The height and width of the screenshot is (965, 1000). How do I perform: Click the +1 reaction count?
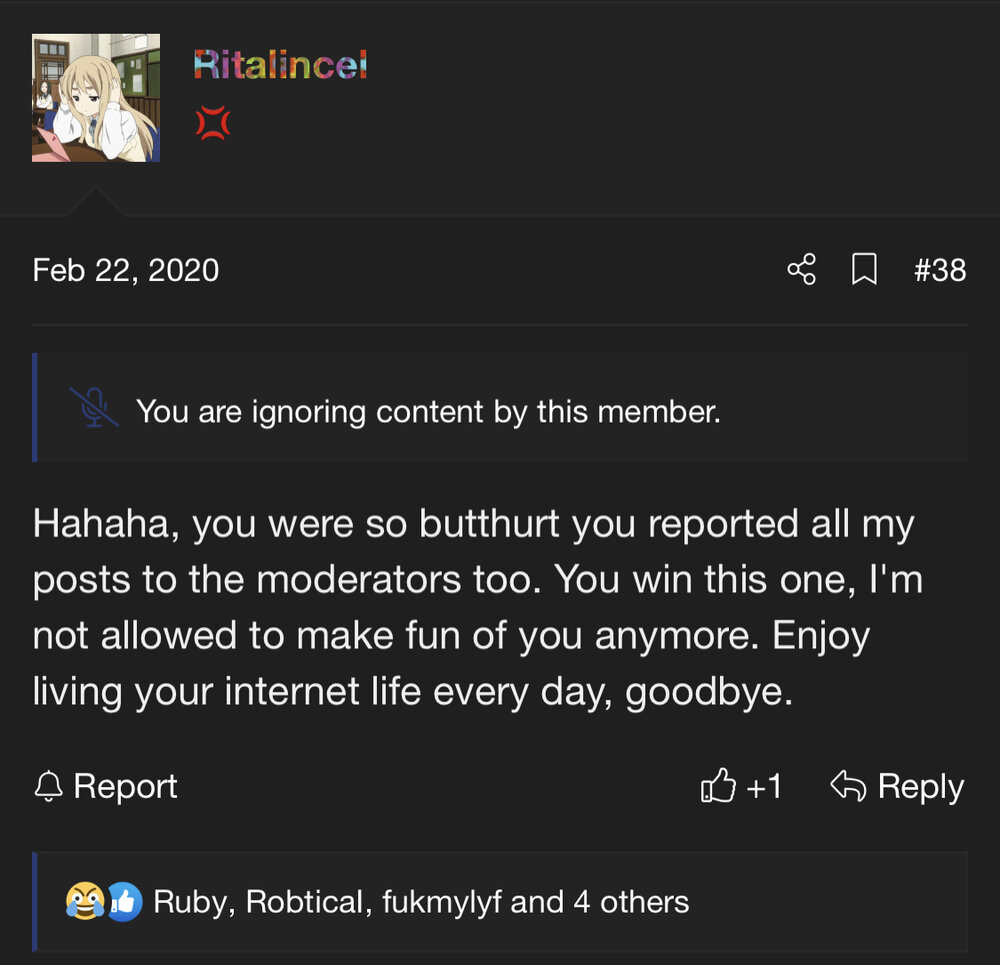(764, 787)
